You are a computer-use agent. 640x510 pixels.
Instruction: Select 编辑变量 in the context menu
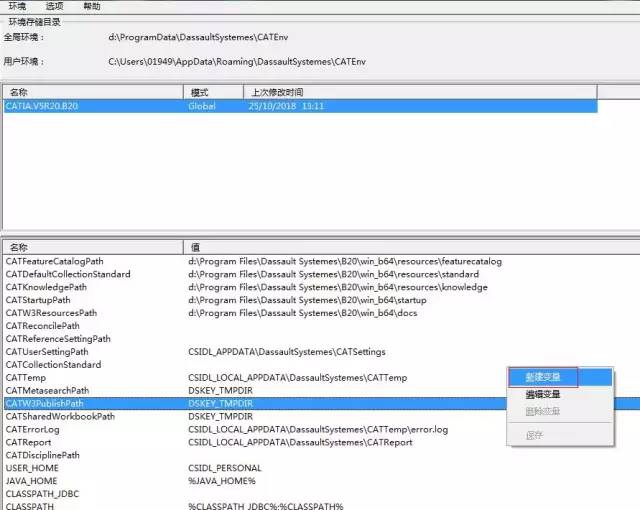coord(543,394)
